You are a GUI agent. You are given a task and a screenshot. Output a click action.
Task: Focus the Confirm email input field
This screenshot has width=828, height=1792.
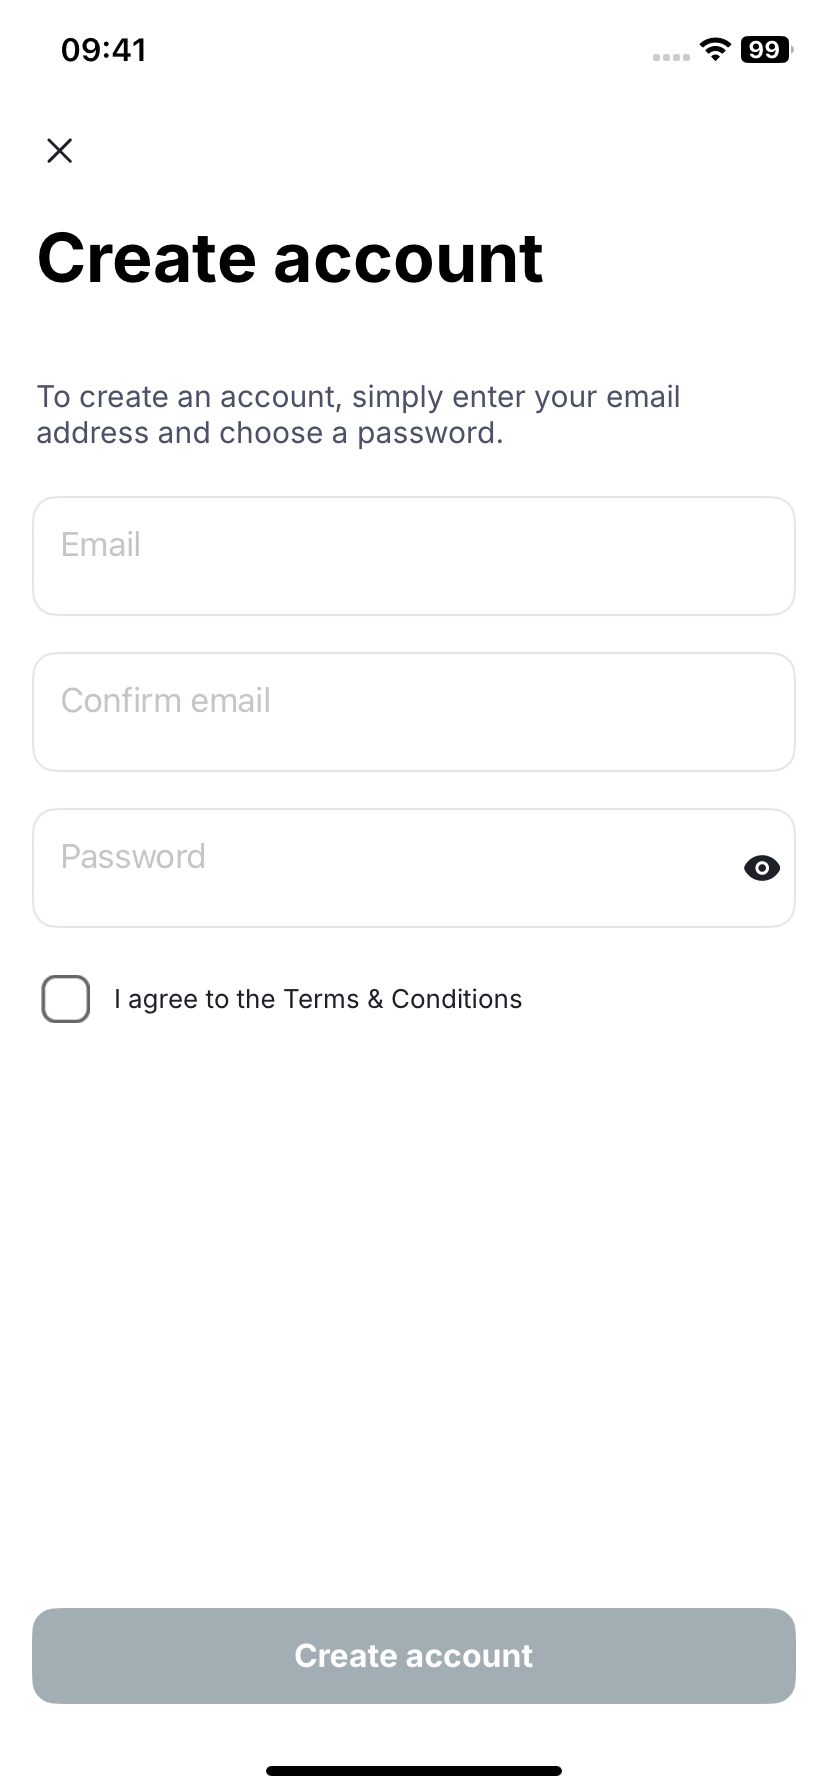(x=414, y=712)
